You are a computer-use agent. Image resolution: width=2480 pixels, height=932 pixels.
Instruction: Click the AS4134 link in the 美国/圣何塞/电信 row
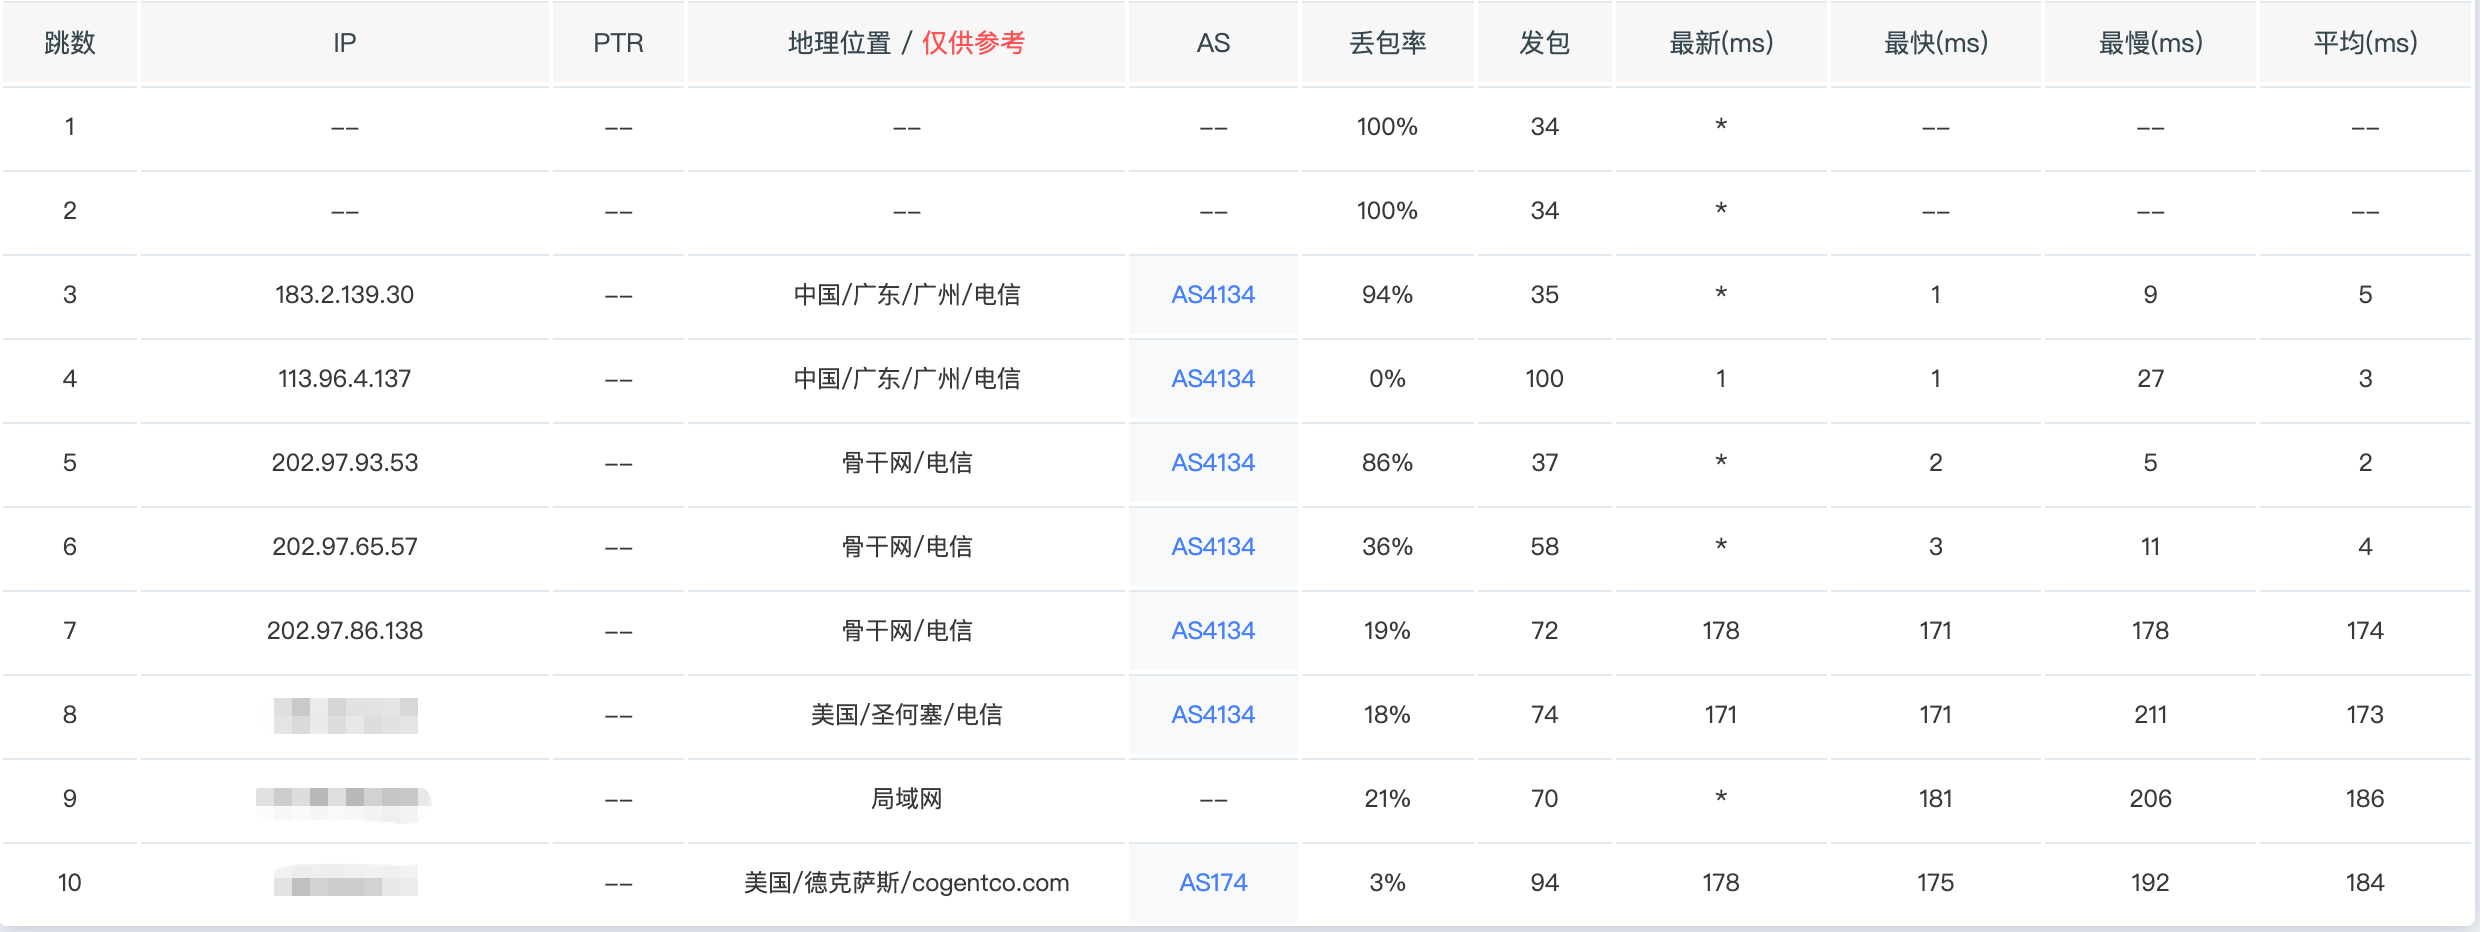coord(1212,715)
